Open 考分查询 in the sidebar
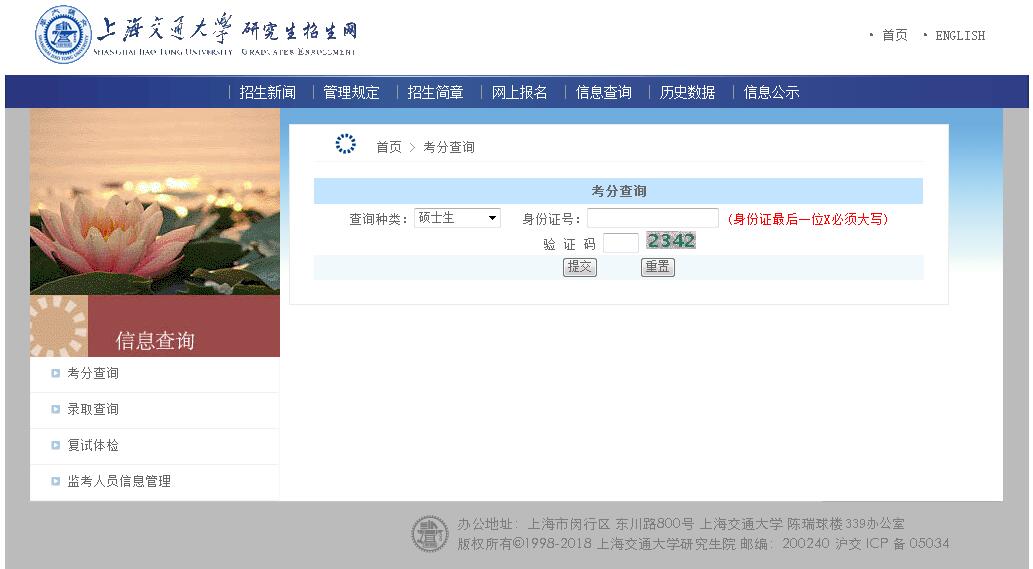The image size is (1033, 569). click(93, 373)
